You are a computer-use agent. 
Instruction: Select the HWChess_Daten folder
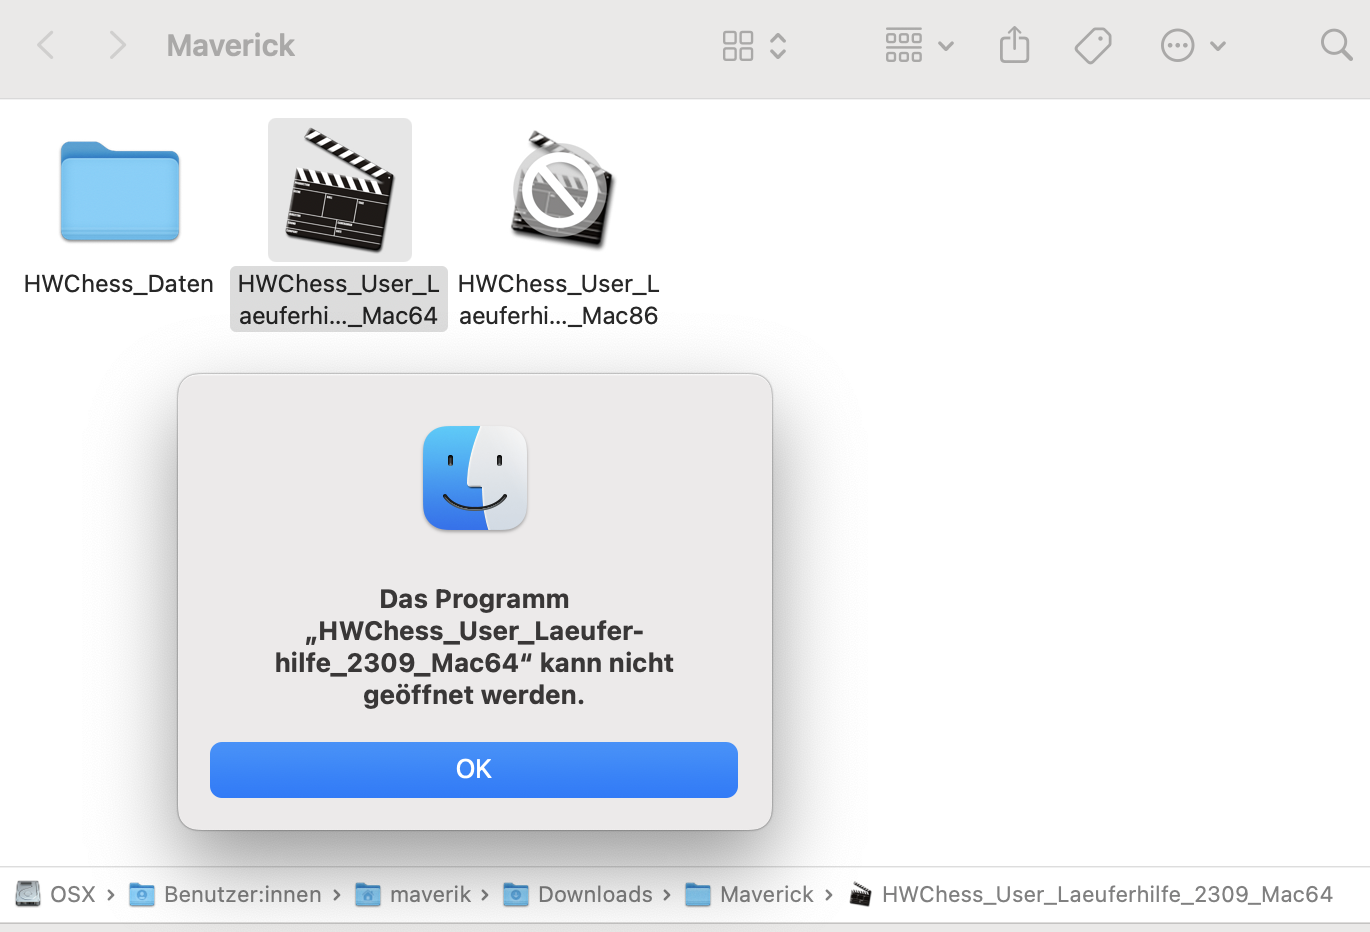coord(119,191)
